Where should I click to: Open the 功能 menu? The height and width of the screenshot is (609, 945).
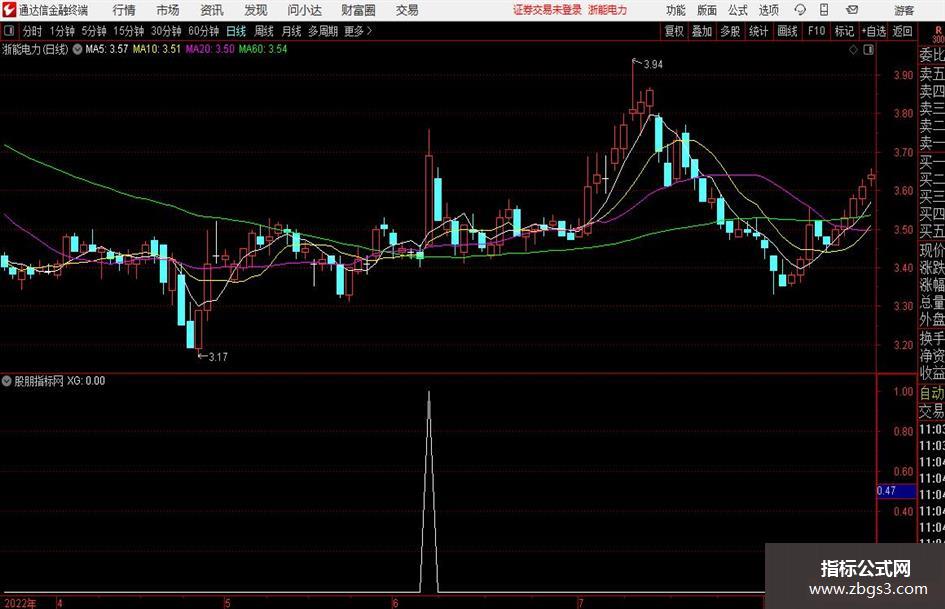tap(676, 10)
